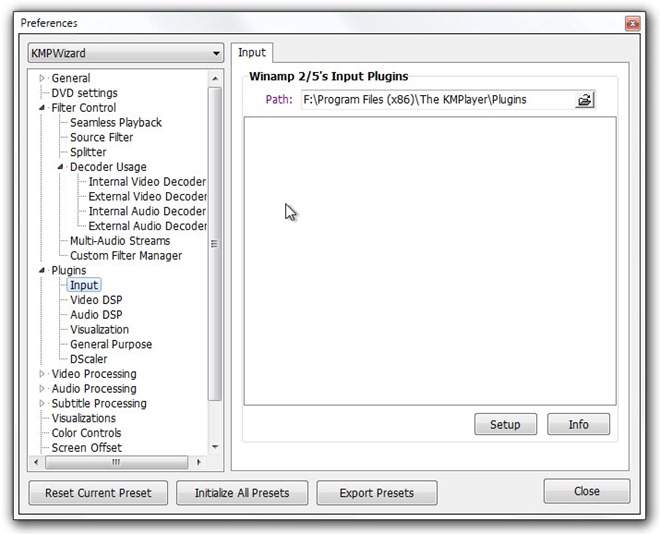
Task: Select the Filter Control tree label
Action: click(x=84, y=108)
